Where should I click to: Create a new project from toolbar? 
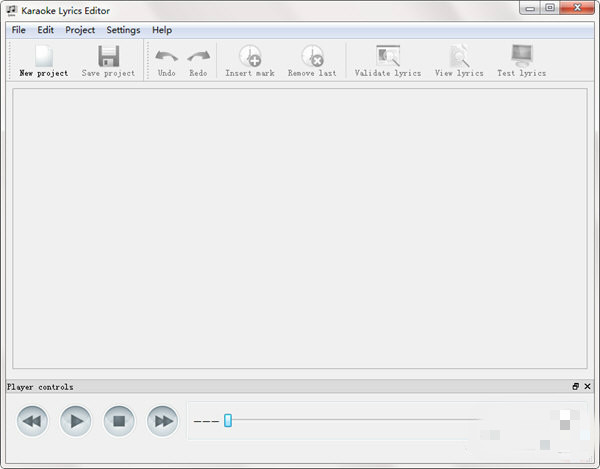pyautogui.click(x=44, y=61)
